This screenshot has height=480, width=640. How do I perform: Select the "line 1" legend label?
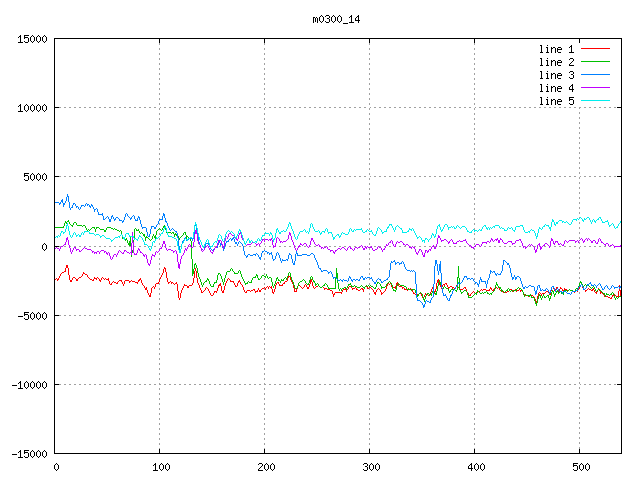pyautogui.click(x=556, y=49)
